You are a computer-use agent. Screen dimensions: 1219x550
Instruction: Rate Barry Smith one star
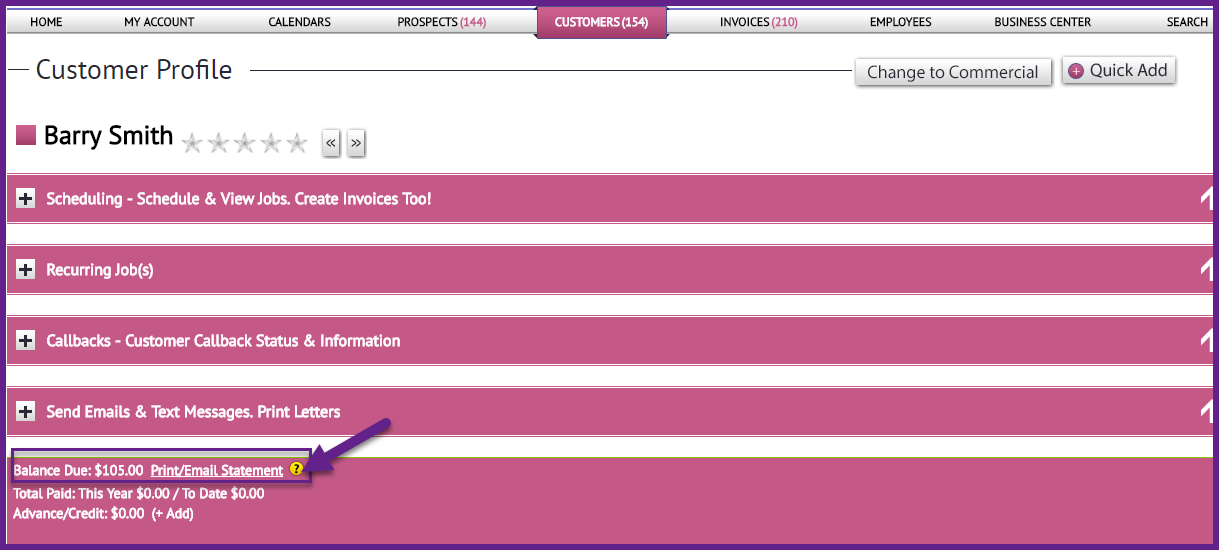(193, 143)
